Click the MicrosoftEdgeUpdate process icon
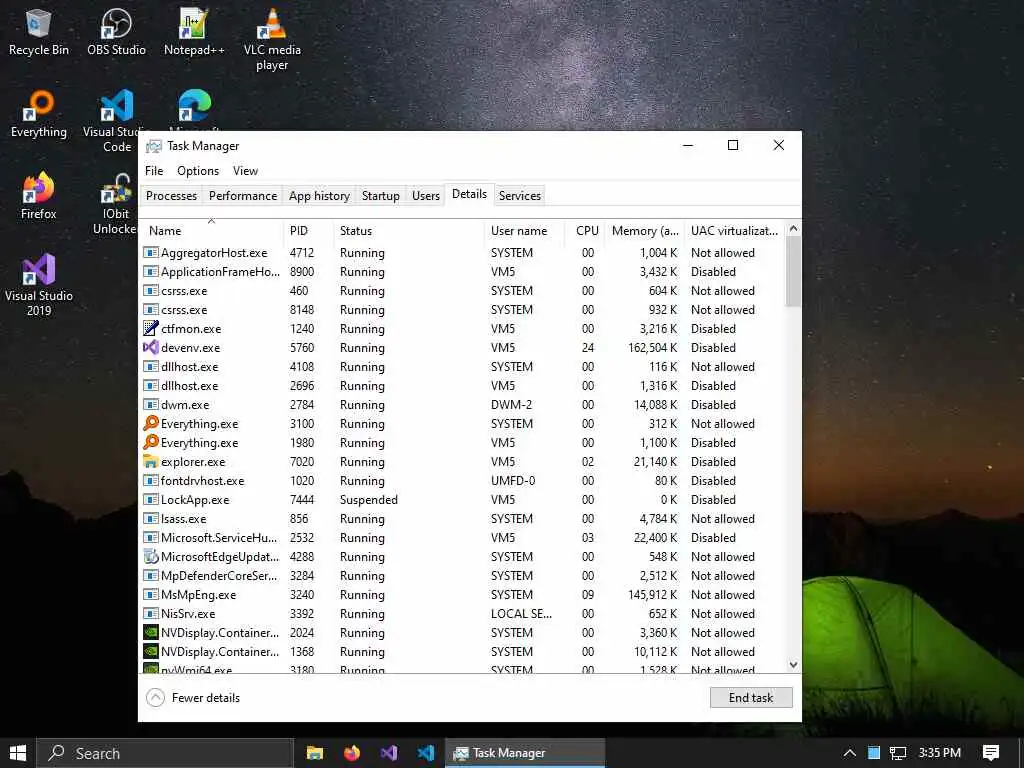 point(151,556)
